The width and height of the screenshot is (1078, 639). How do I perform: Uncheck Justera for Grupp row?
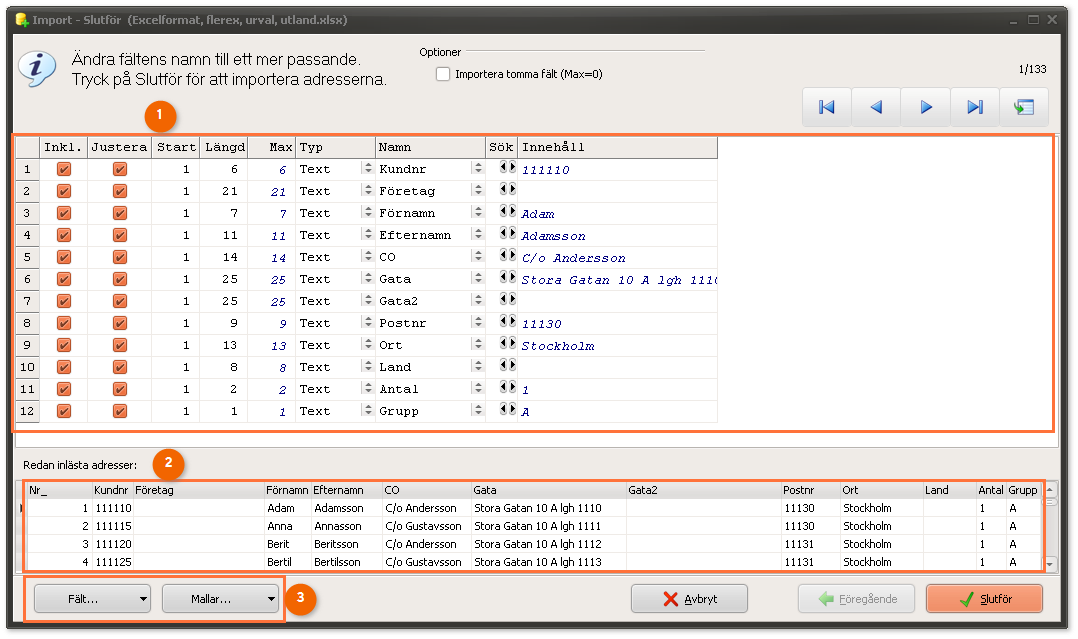click(120, 411)
